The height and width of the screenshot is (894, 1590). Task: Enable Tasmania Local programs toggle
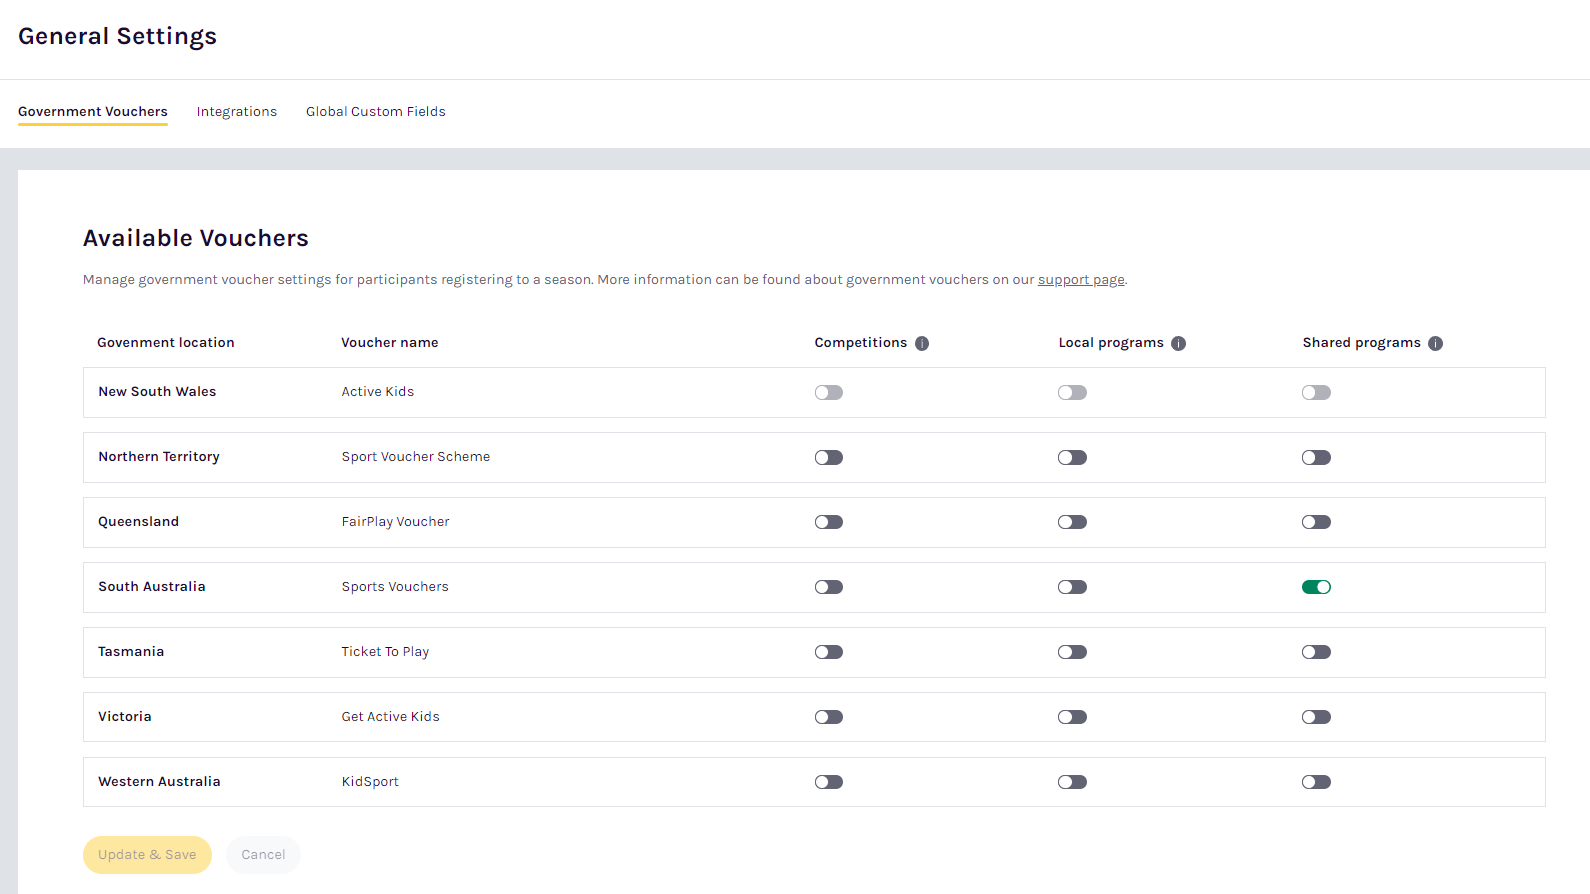[1073, 652]
